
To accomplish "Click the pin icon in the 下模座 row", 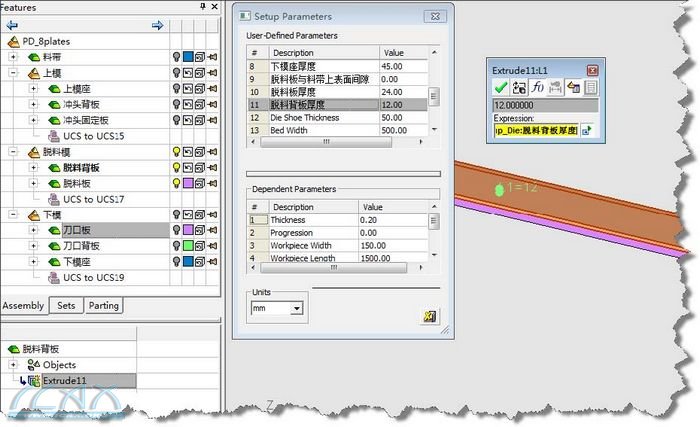I will click(212, 261).
